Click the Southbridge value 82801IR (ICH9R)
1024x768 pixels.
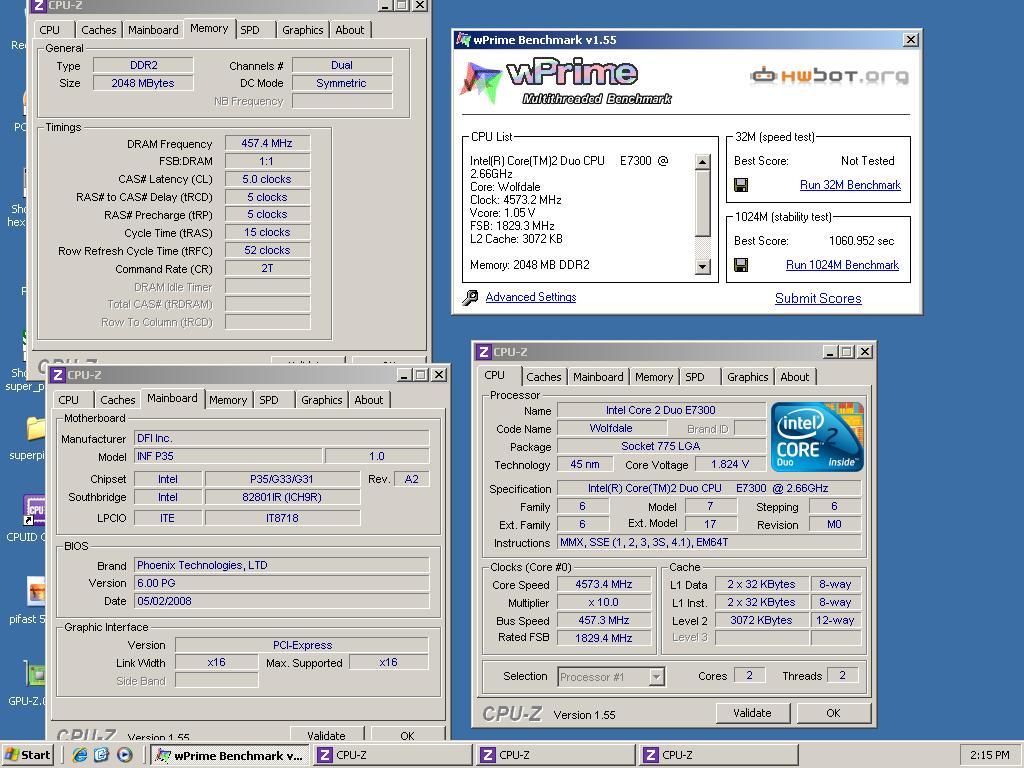(x=282, y=497)
